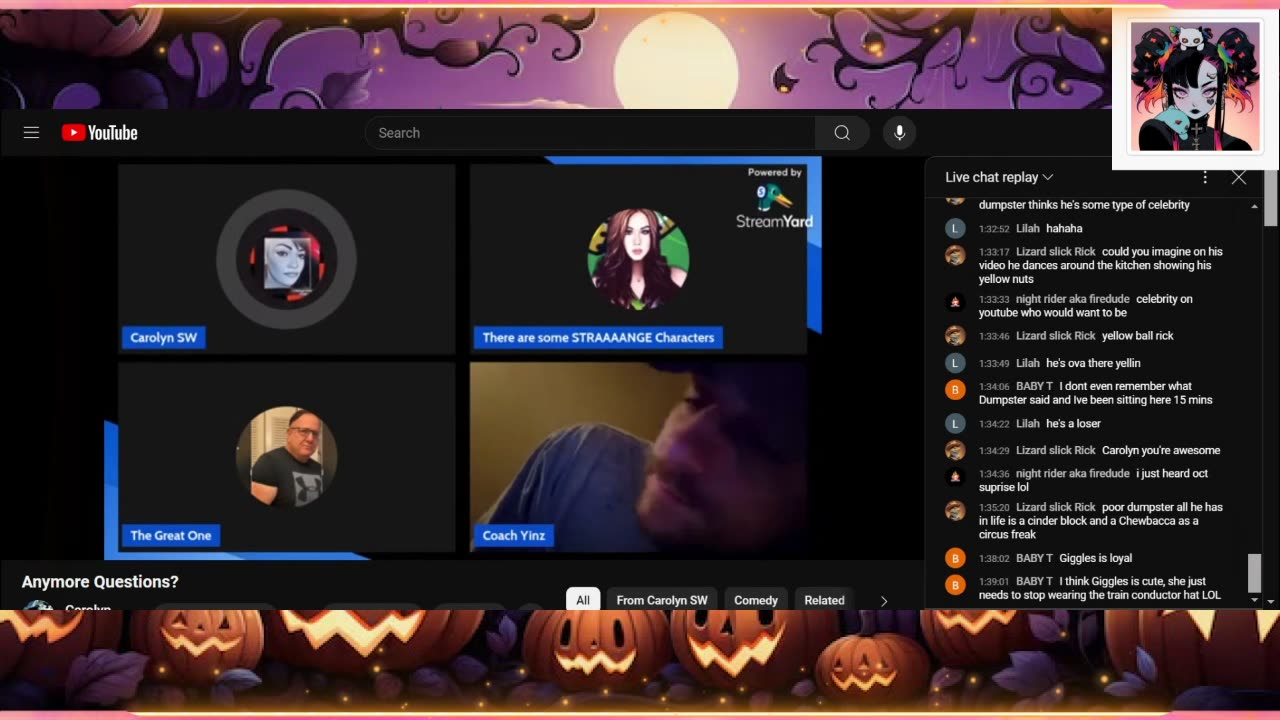Jump to chat timestamp 1:33:17
This screenshot has width=1280, height=720.
coord(994,252)
